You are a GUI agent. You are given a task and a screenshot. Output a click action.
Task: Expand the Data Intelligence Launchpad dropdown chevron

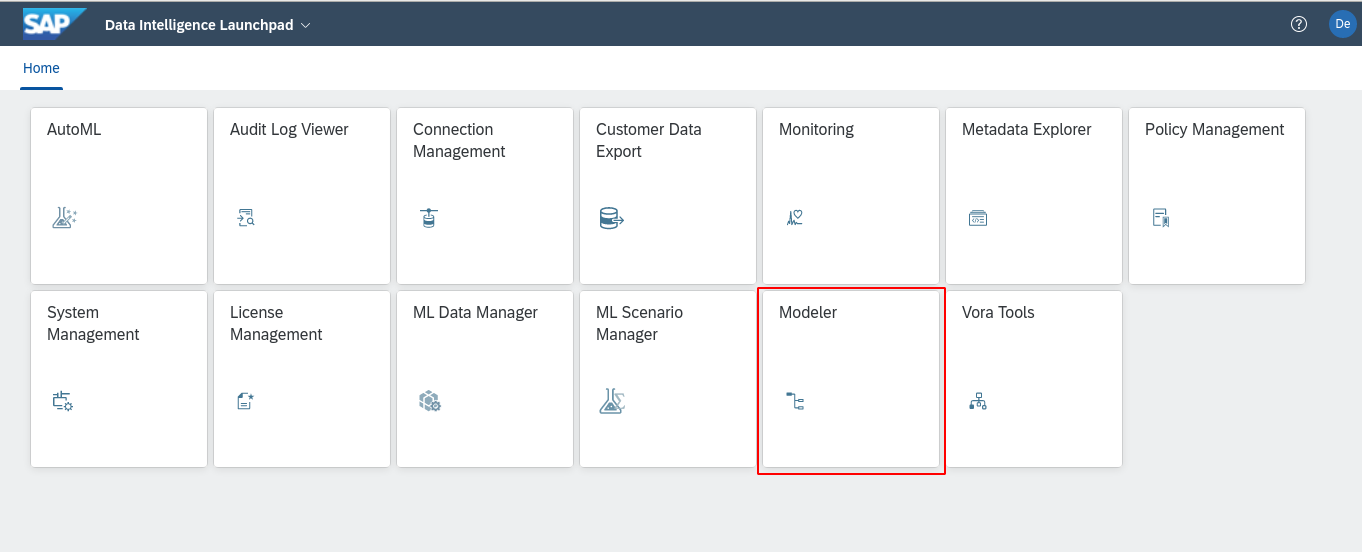tap(306, 25)
